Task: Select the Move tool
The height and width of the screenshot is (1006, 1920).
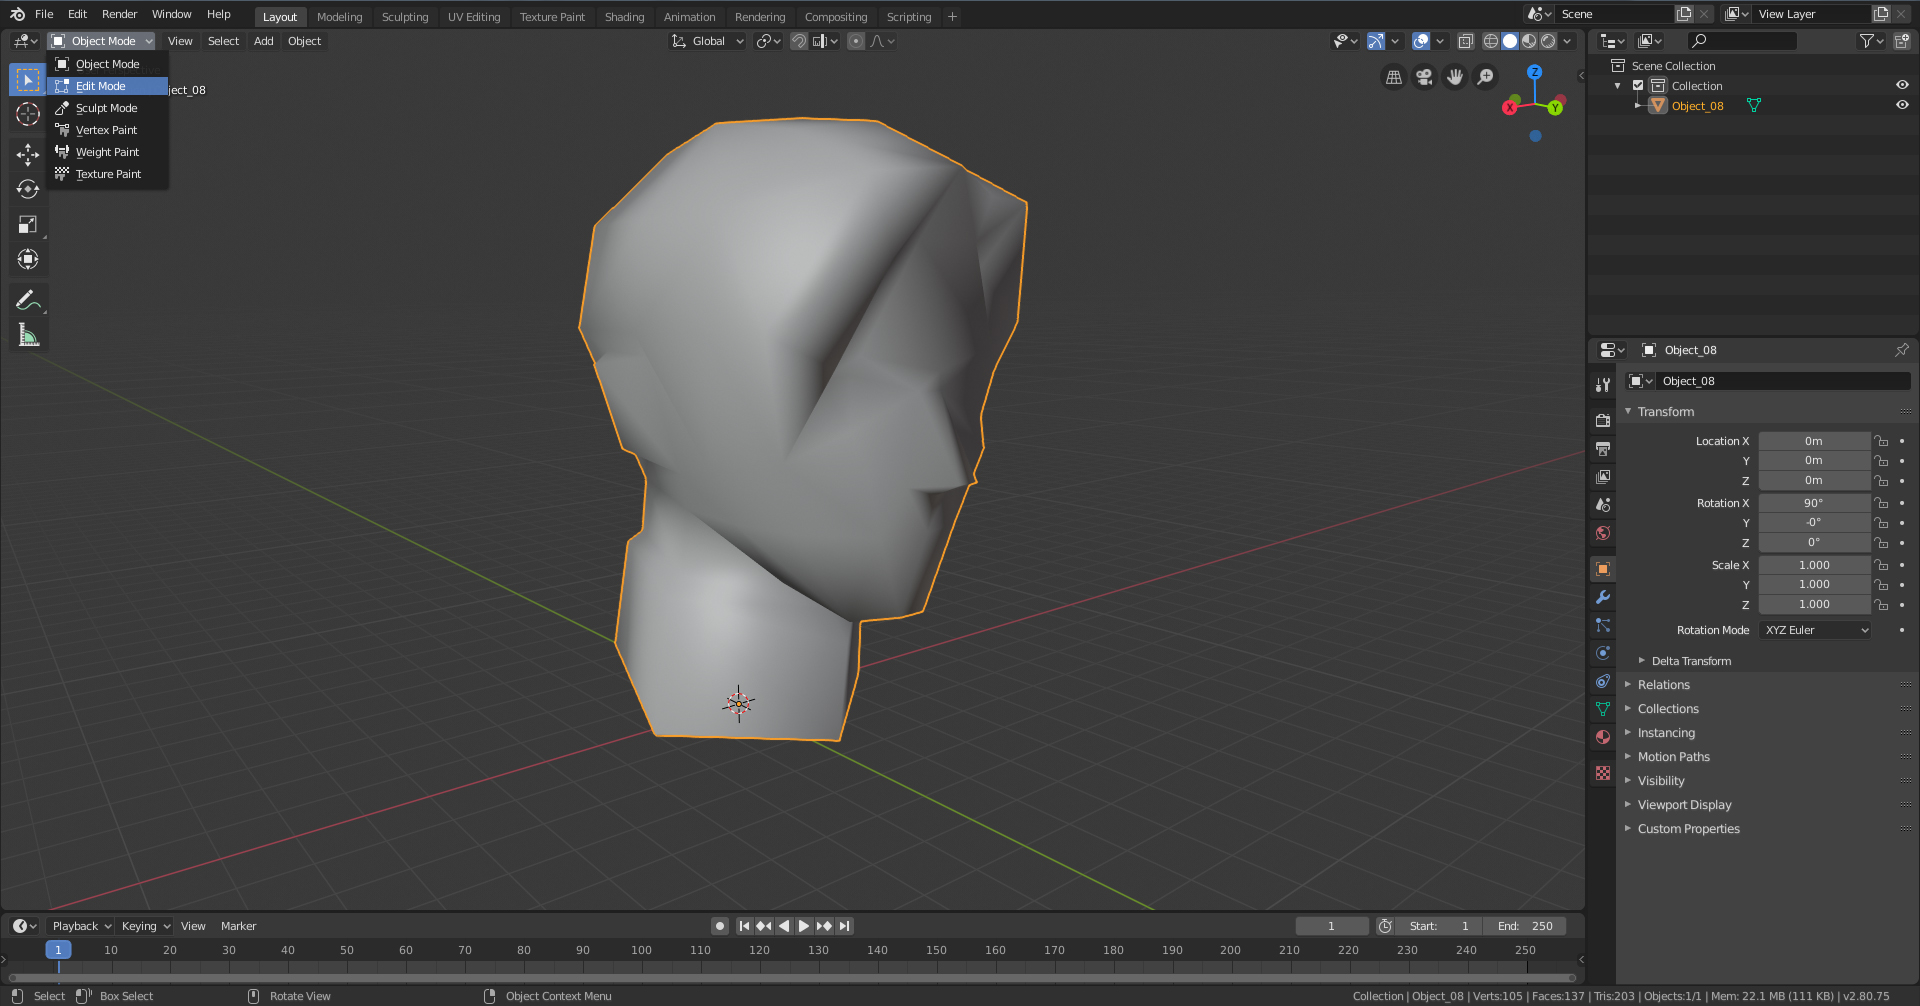Action: coord(28,154)
